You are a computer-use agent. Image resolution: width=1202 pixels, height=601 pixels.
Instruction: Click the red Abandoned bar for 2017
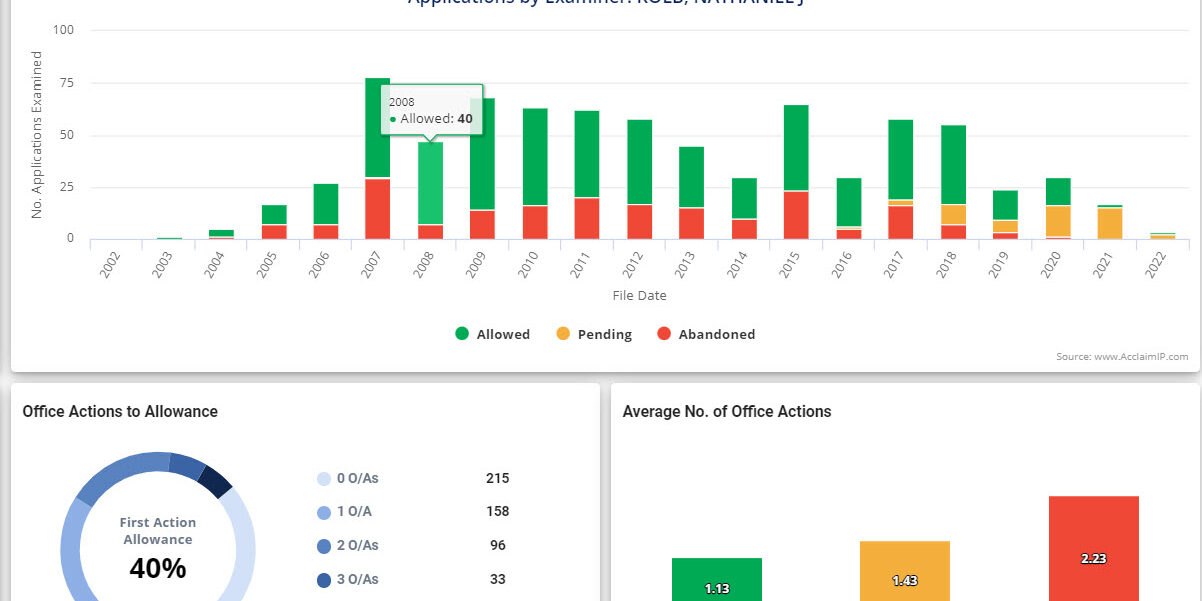tap(901, 222)
